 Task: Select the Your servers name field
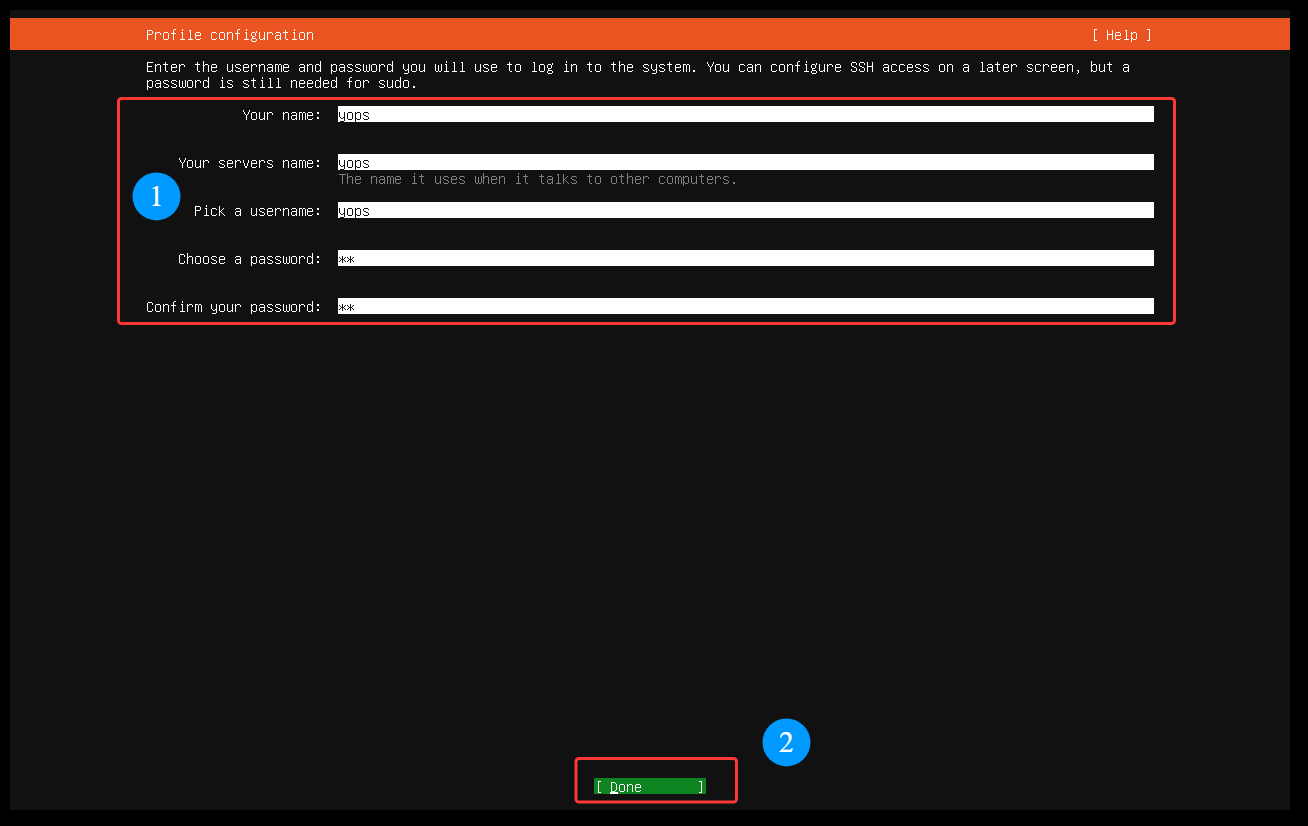pyautogui.click(x=745, y=162)
